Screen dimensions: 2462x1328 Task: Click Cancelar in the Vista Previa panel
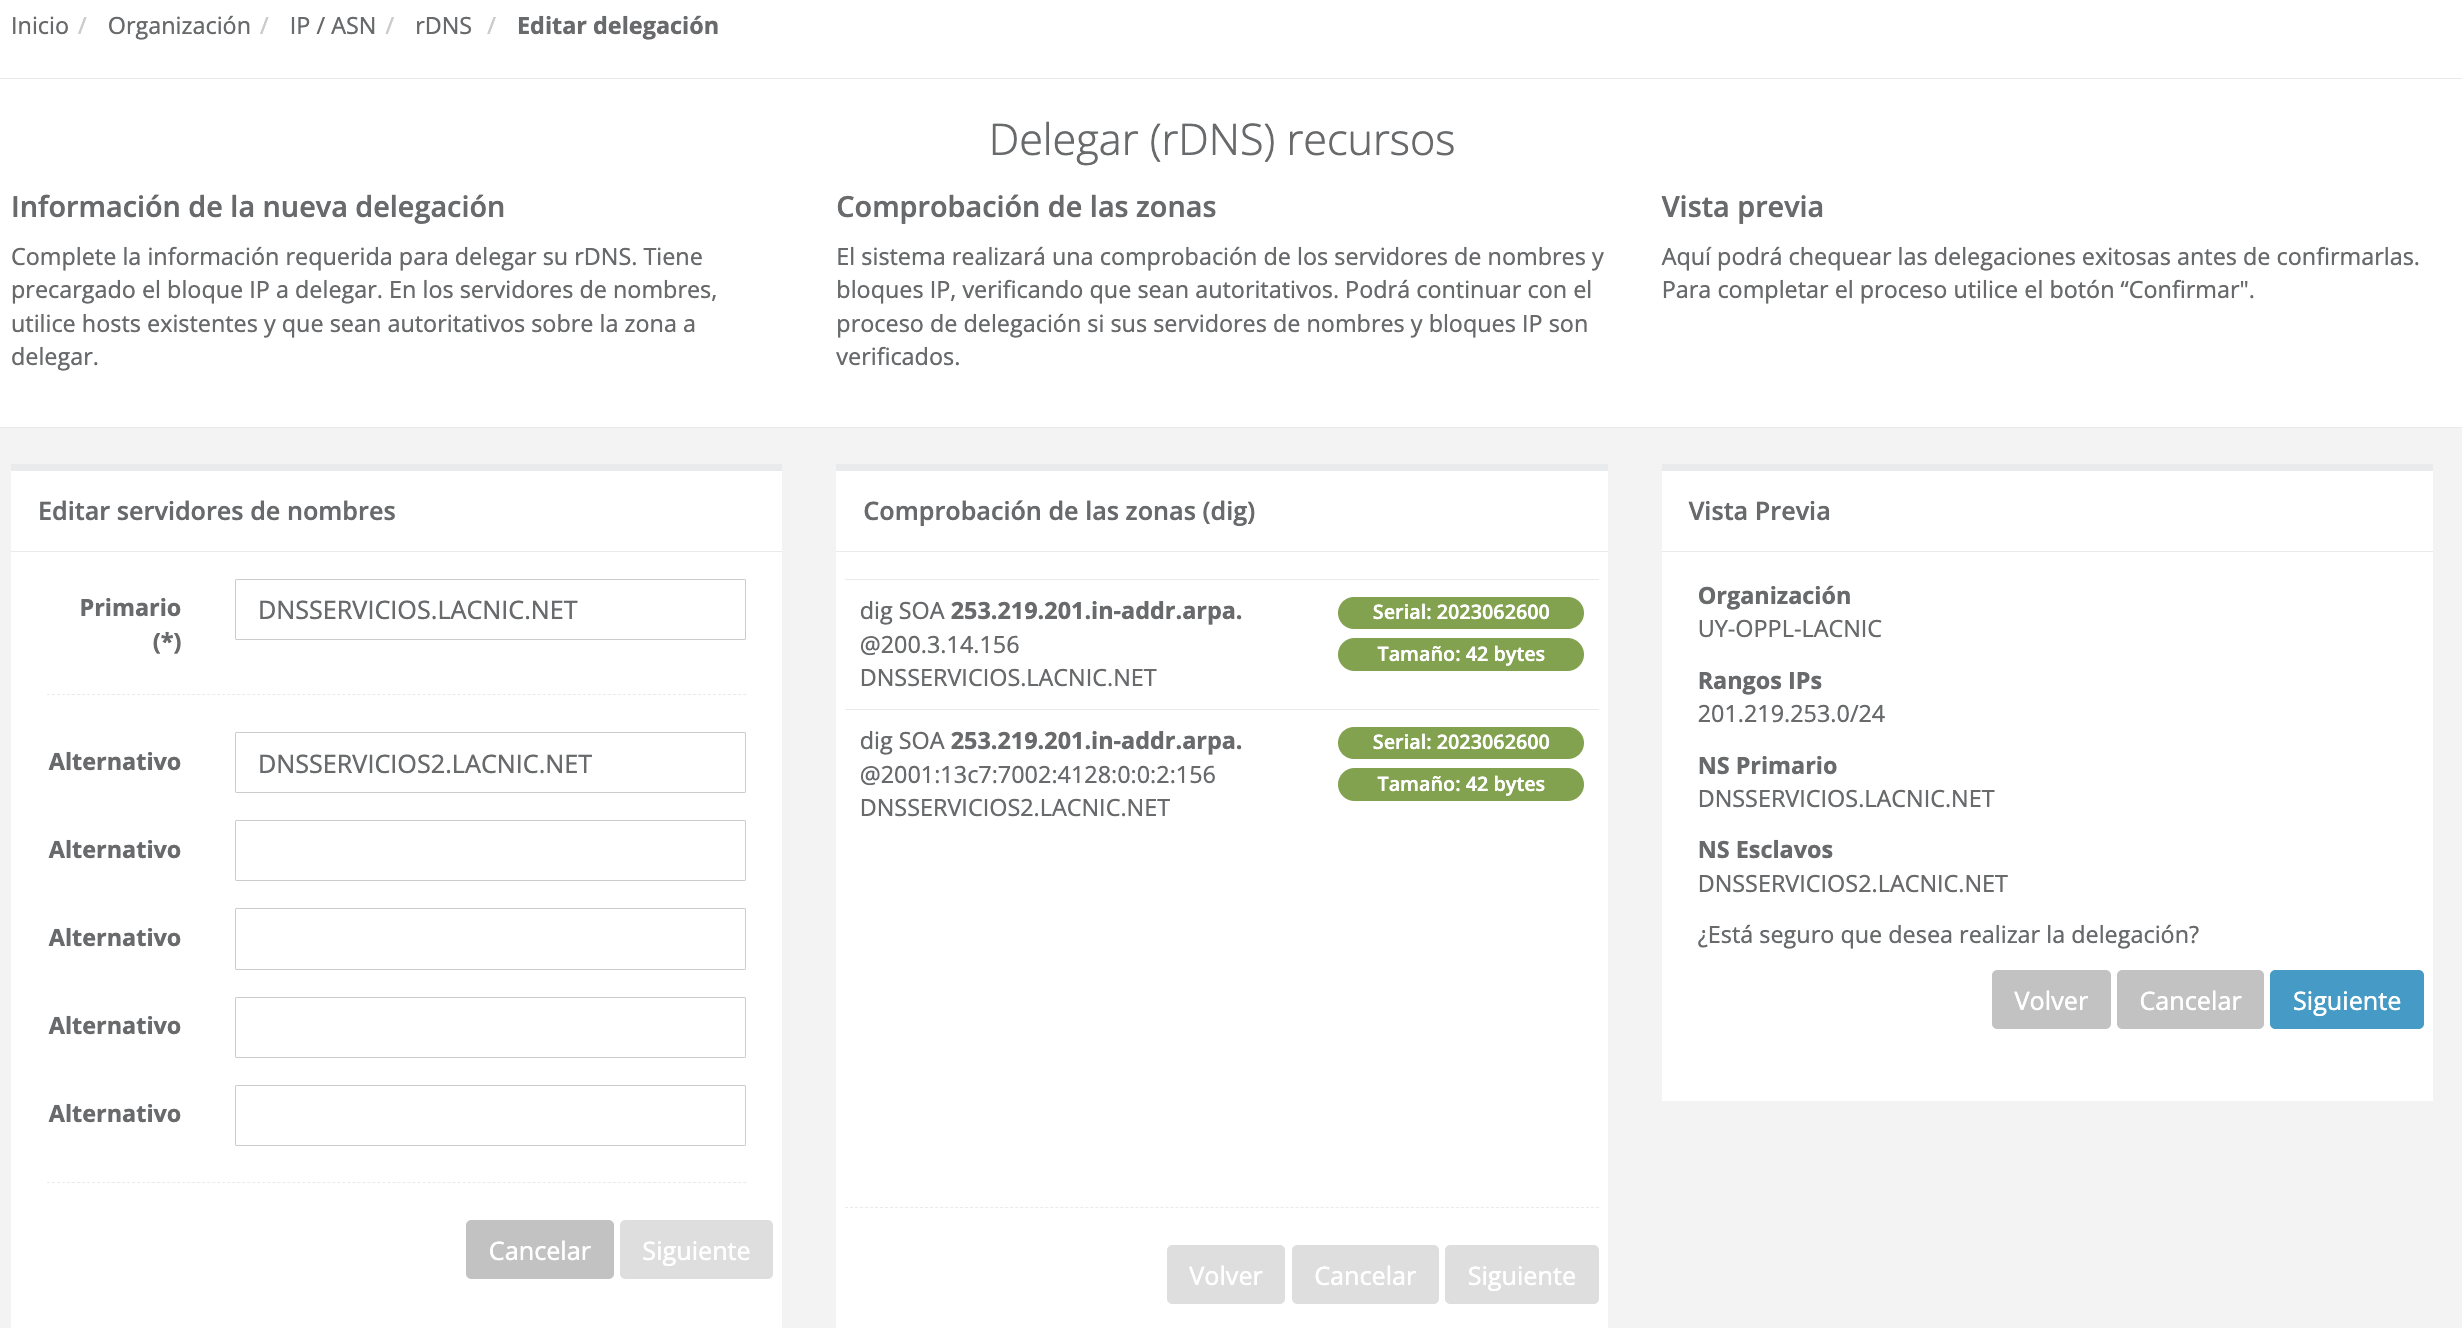(x=2189, y=1000)
